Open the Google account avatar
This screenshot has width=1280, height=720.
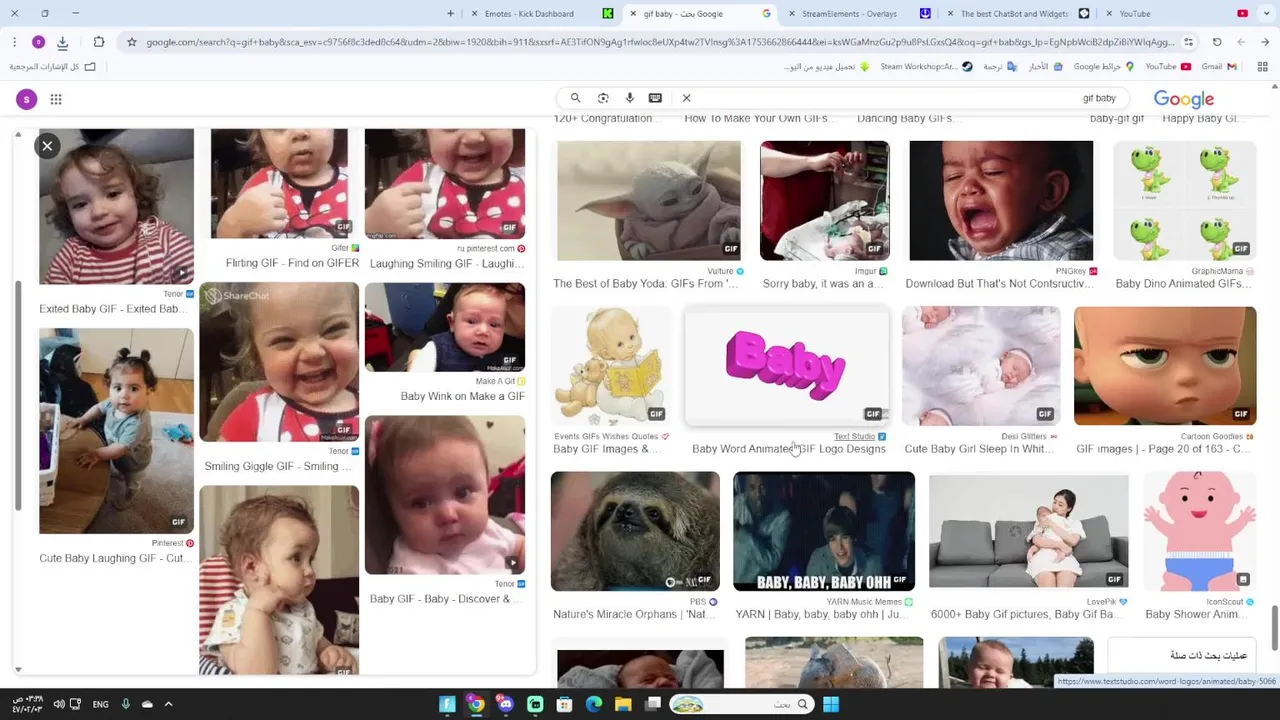pos(27,99)
